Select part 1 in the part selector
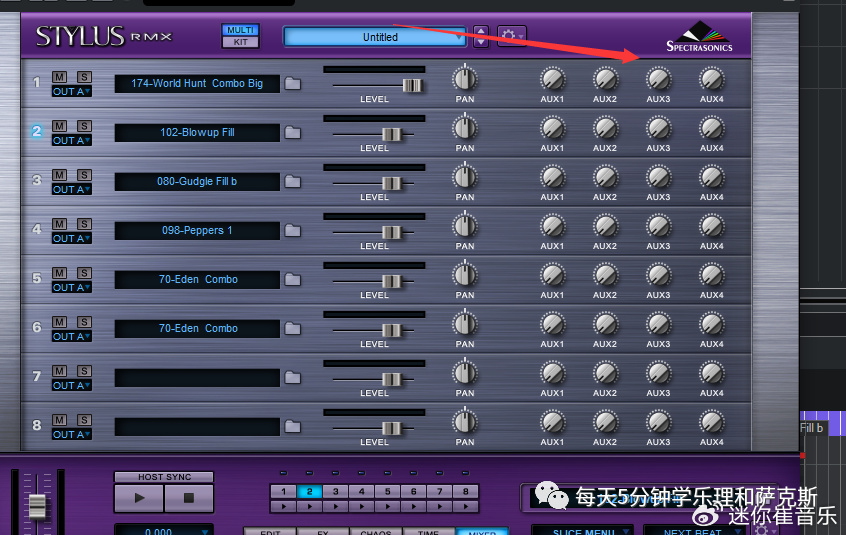Viewport: 846px width, 535px height. pos(283,492)
